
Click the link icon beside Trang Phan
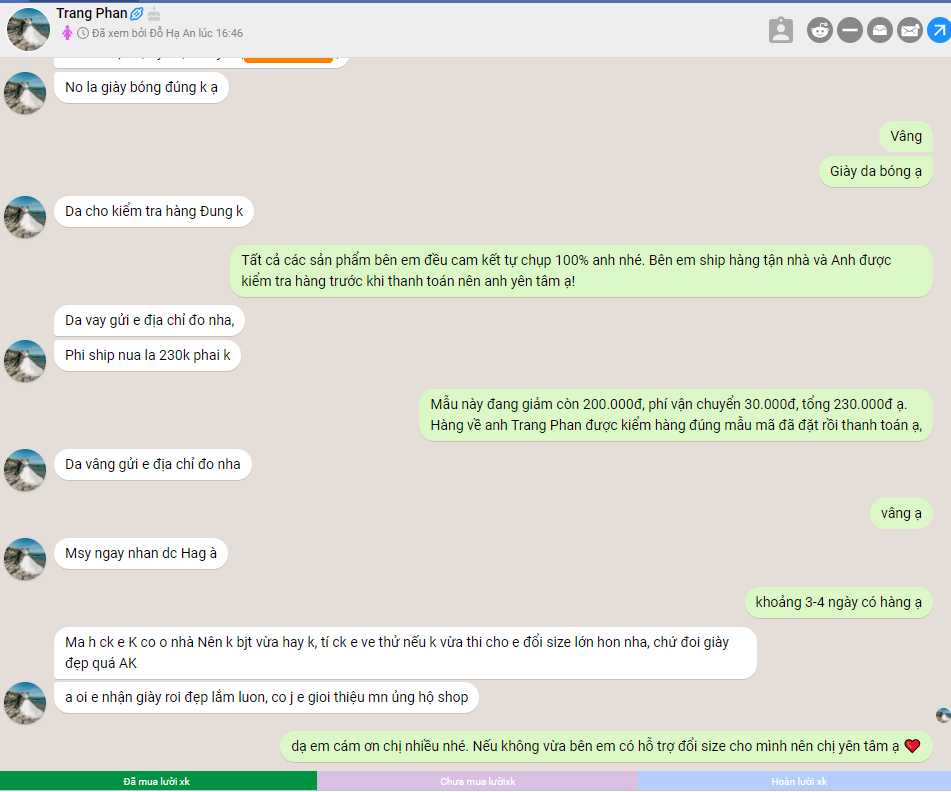(x=137, y=14)
